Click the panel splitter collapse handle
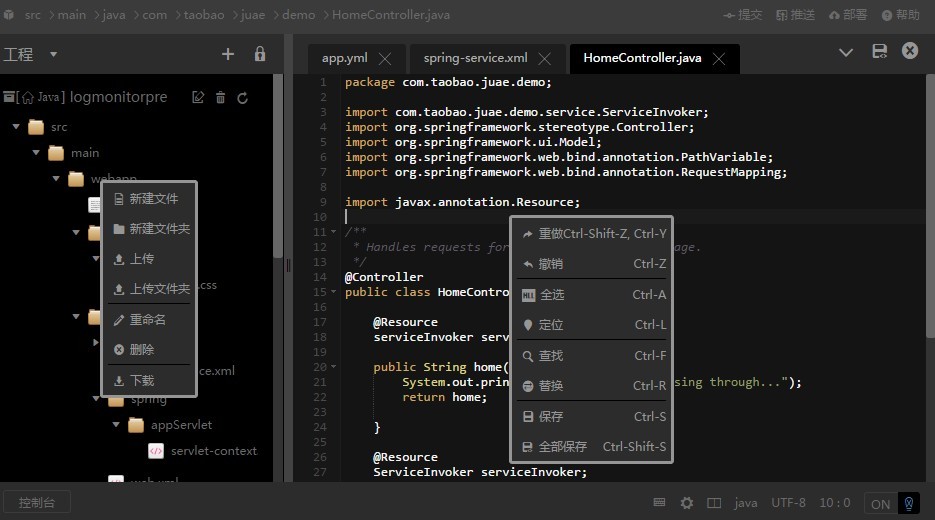Viewport: 935px width, 520px height. click(x=288, y=265)
